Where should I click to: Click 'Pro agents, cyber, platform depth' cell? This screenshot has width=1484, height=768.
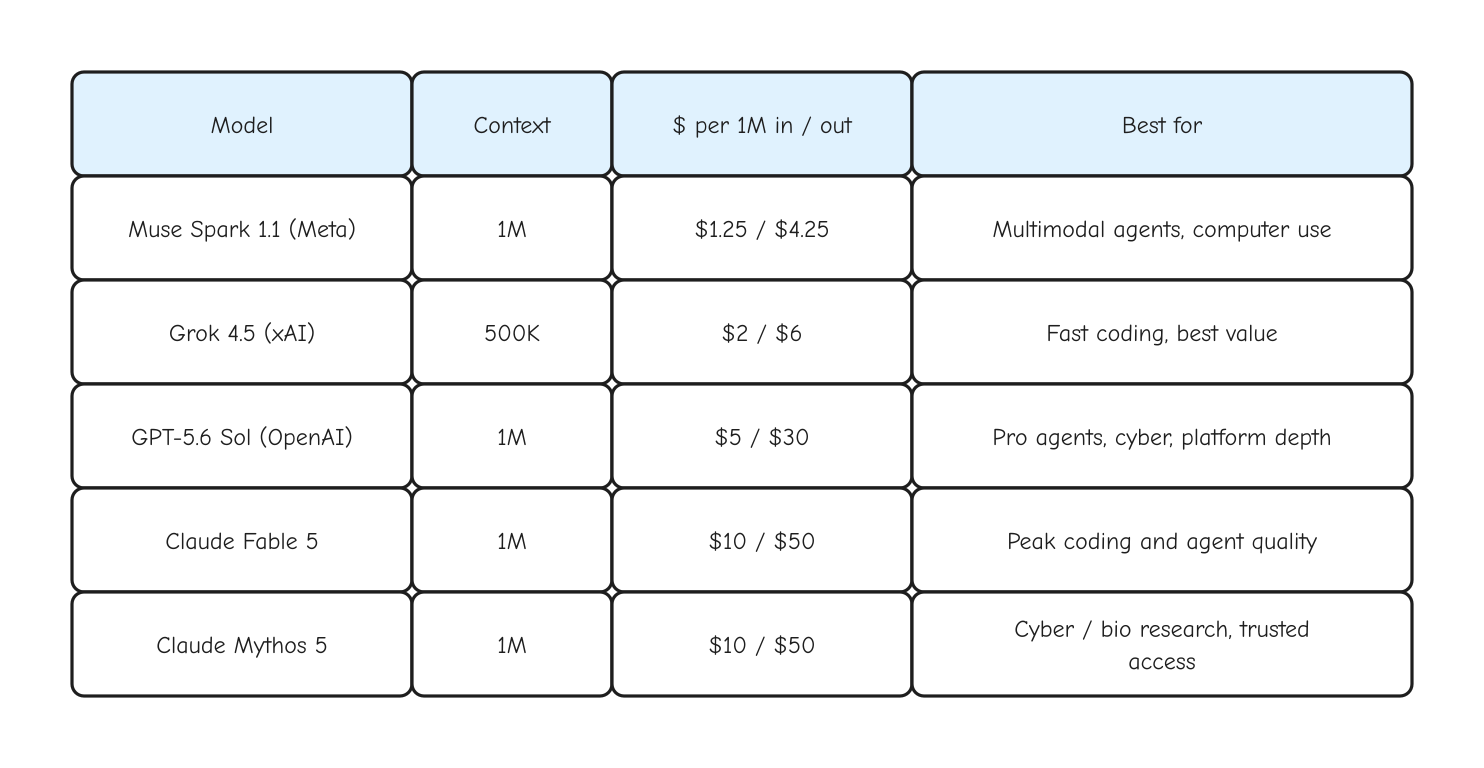pos(1162,436)
